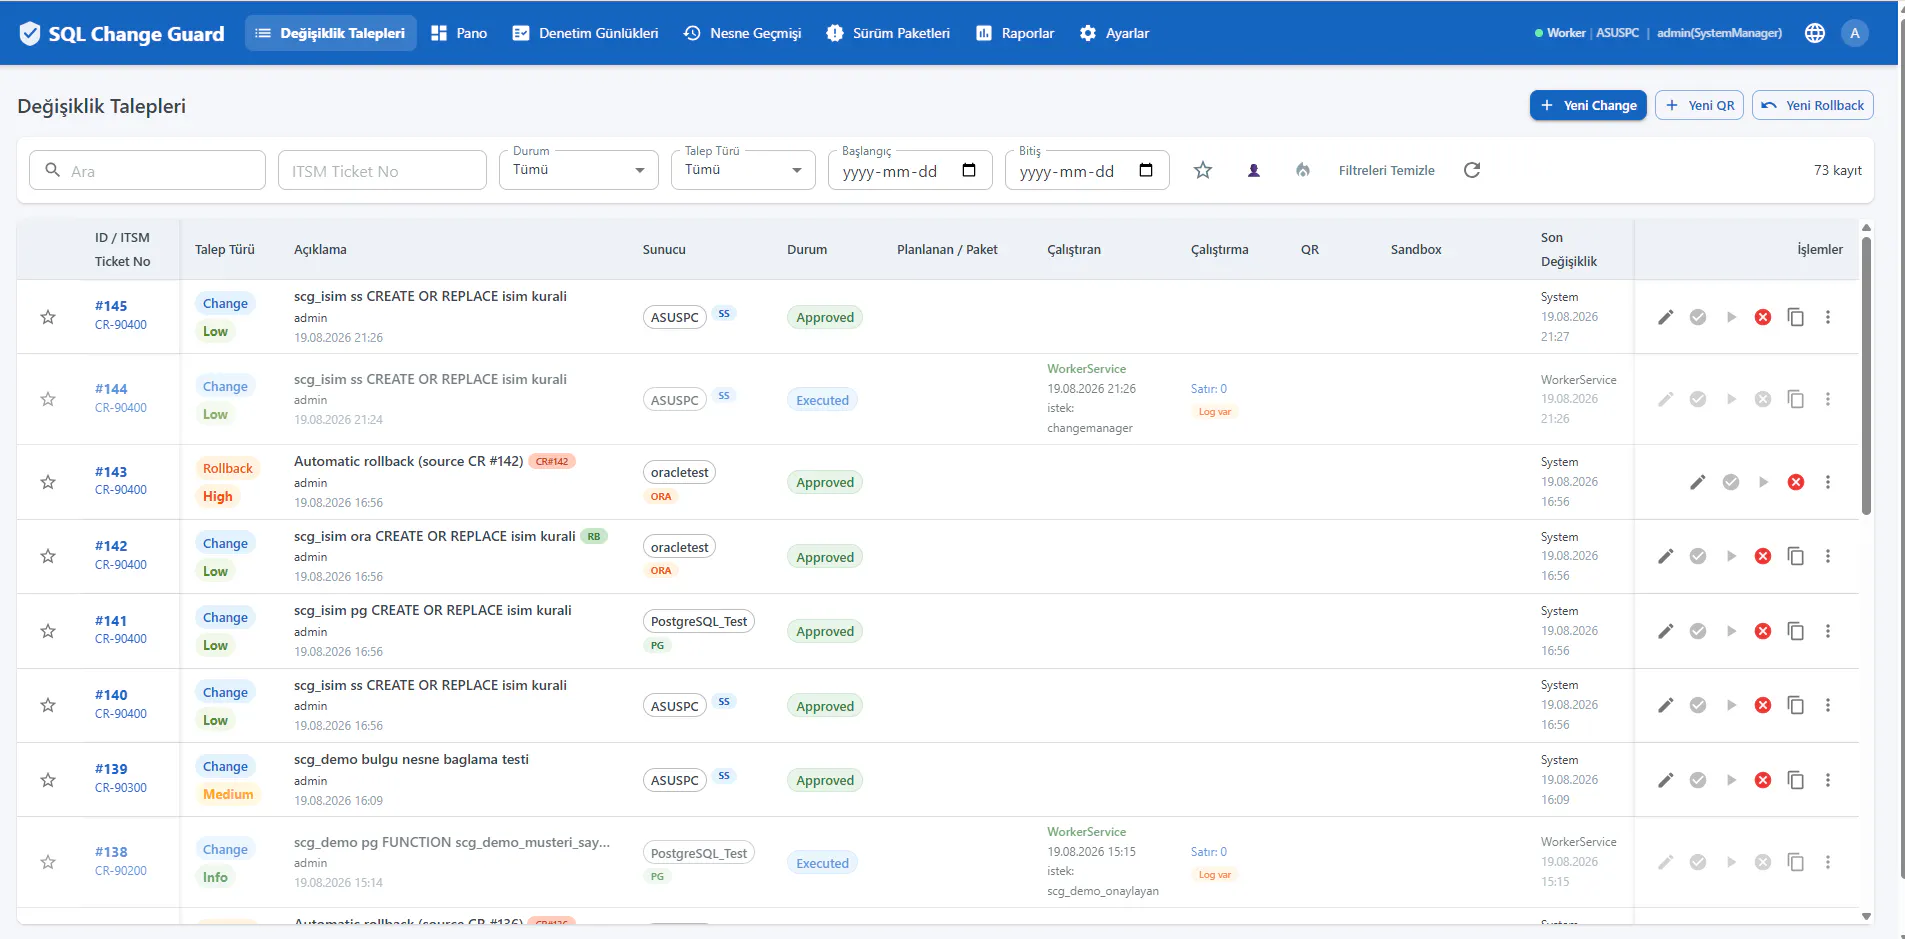The image size is (1905, 939).
Task: Open more actions for request #141
Action: pos(1828,631)
